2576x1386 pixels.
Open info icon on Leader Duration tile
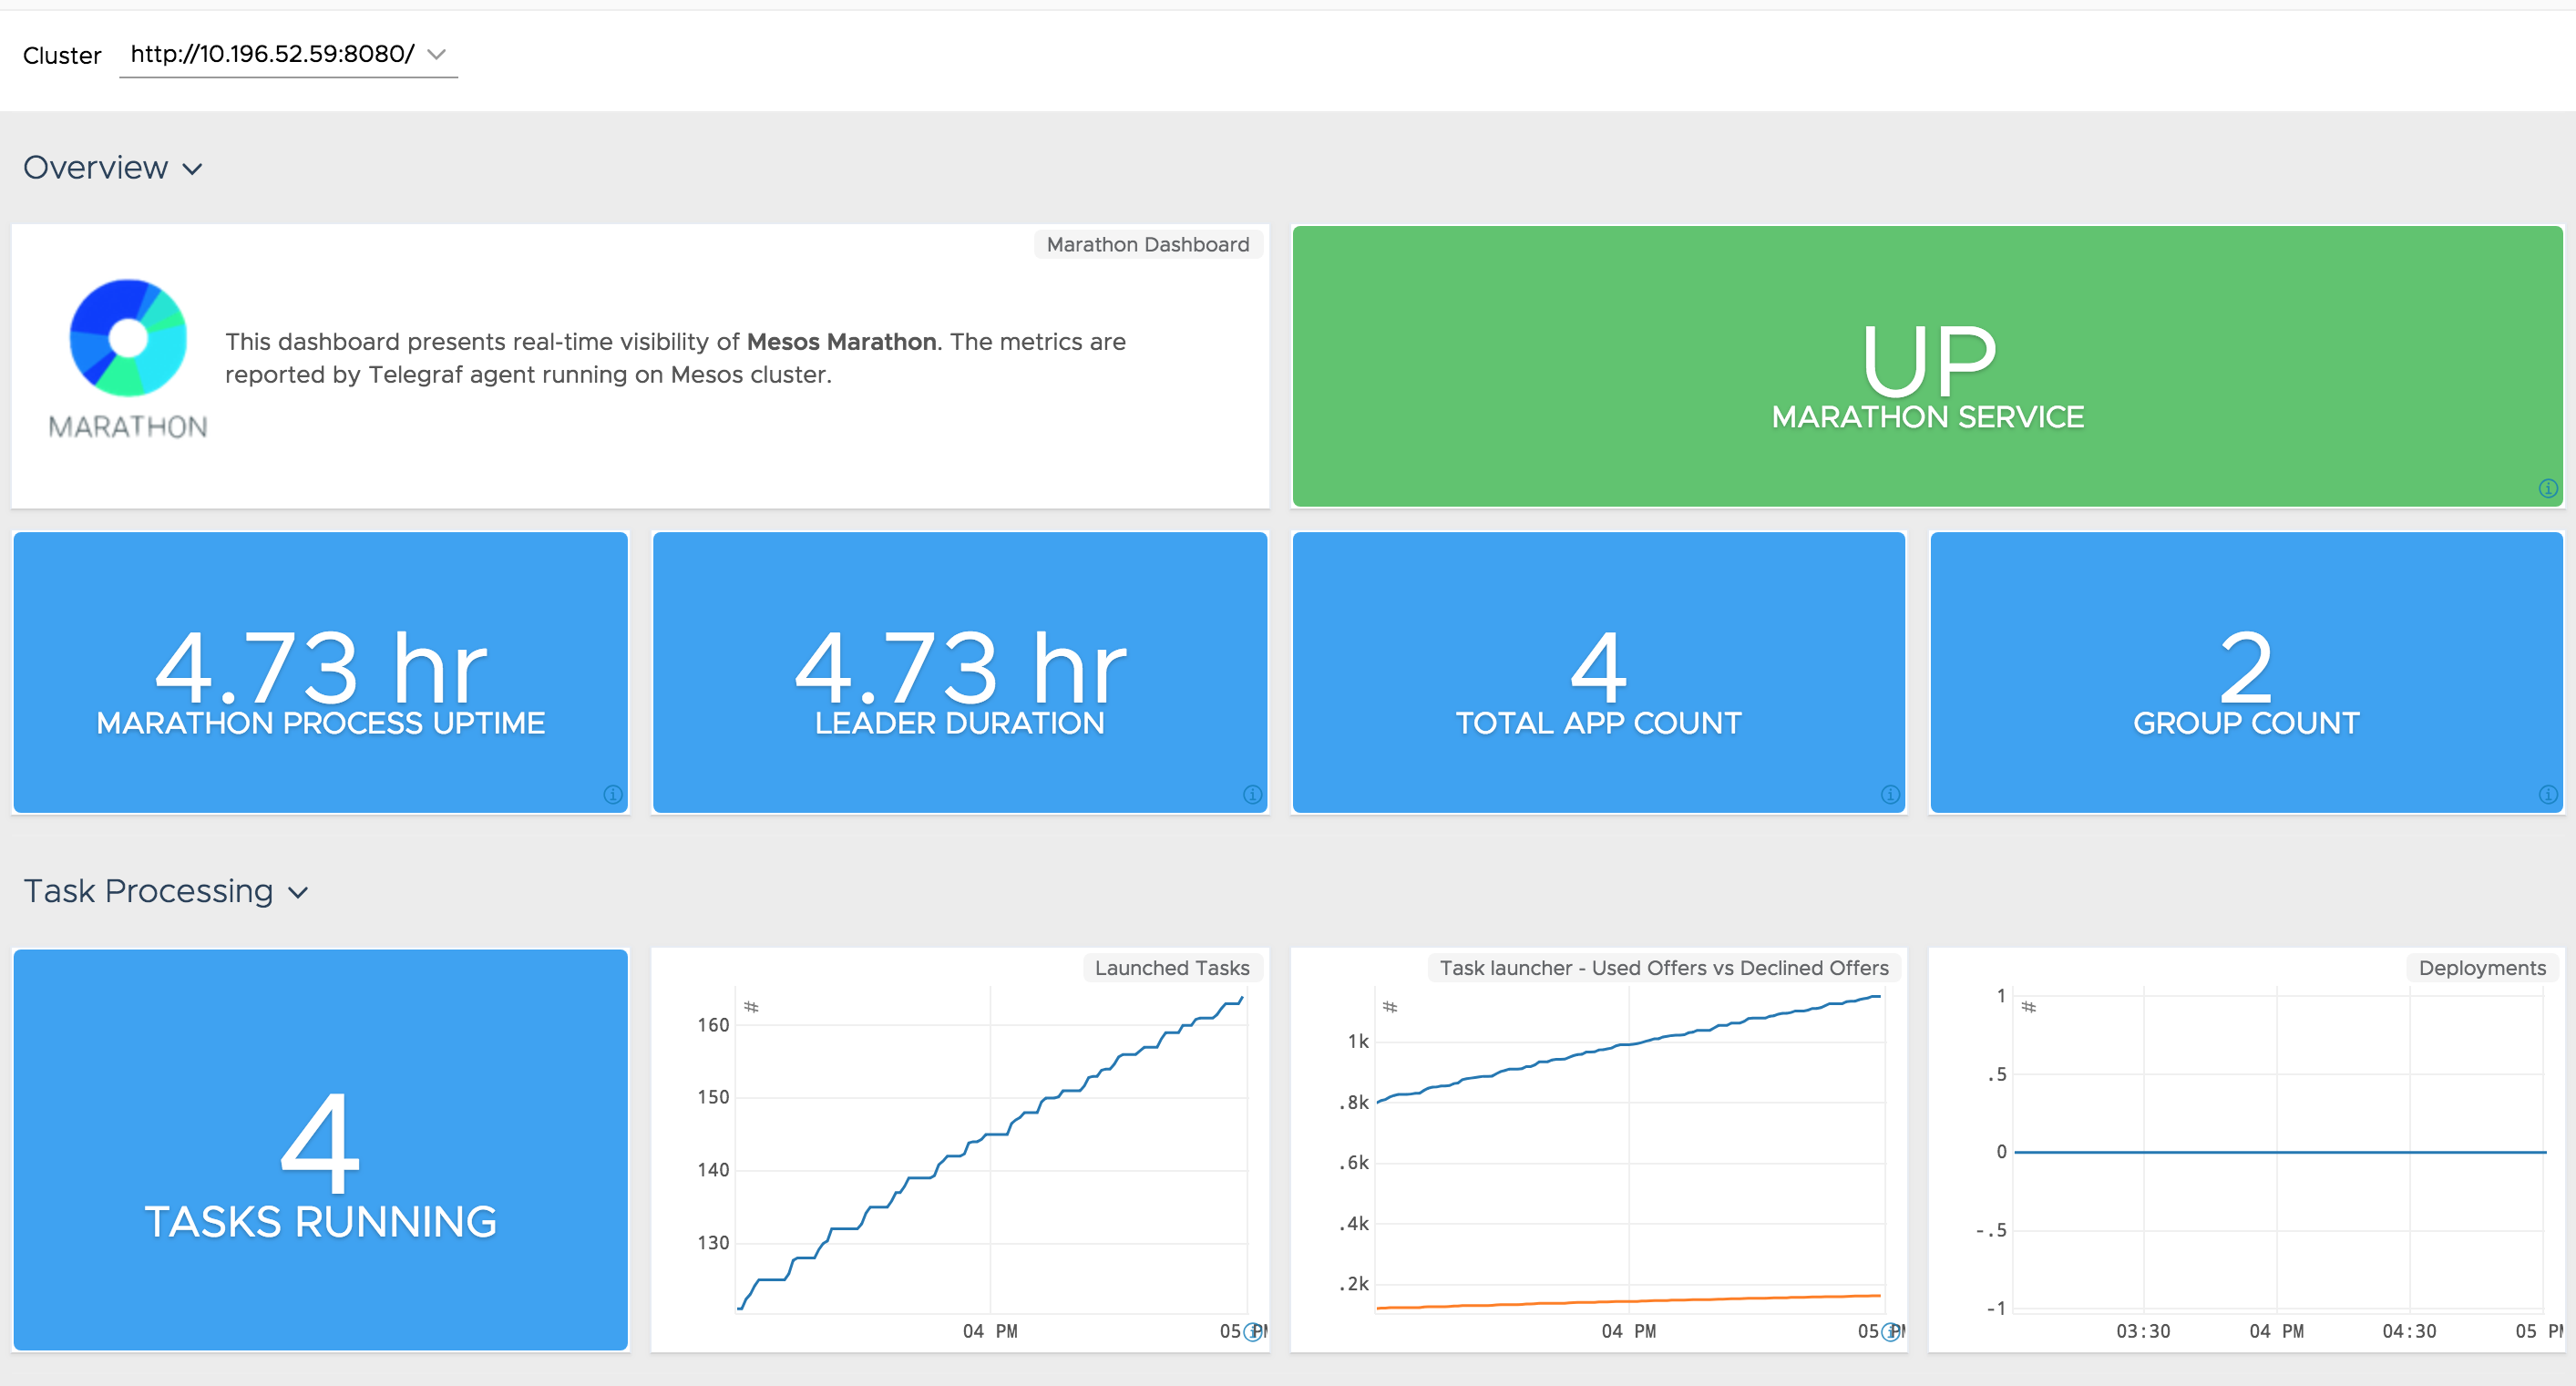pyautogui.click(x=1252, y=795)
